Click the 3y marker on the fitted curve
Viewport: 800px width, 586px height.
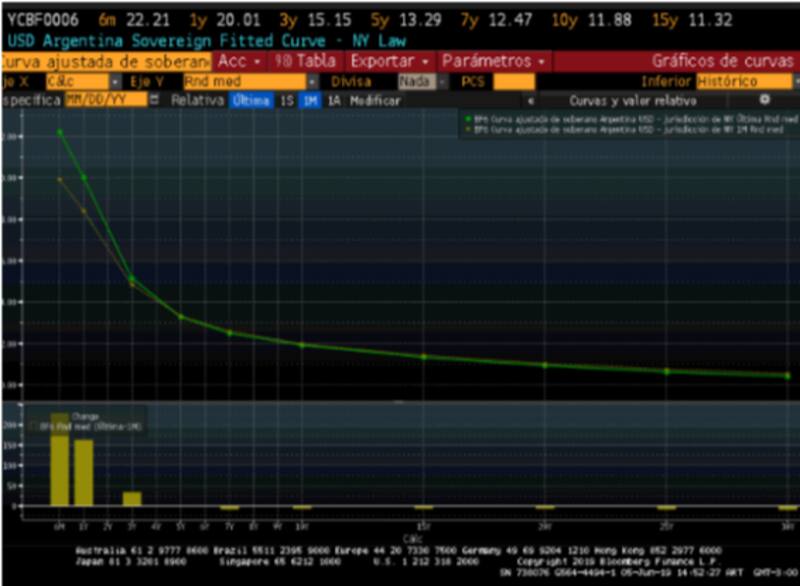(x=132, y=279)
